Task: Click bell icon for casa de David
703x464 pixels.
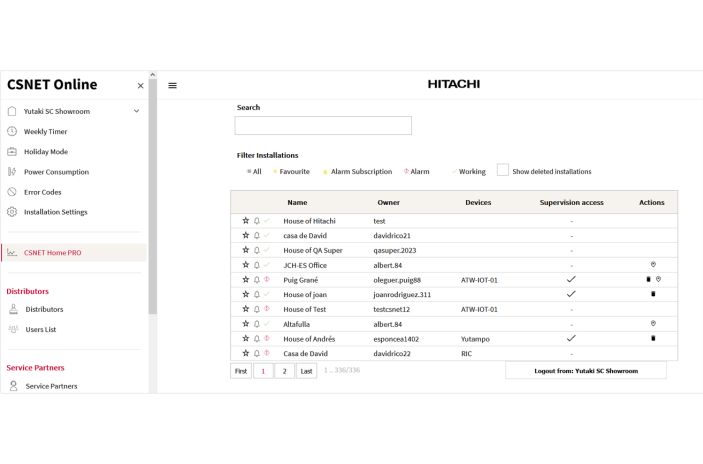Action: pyautogui.click(x=257, y=236)
